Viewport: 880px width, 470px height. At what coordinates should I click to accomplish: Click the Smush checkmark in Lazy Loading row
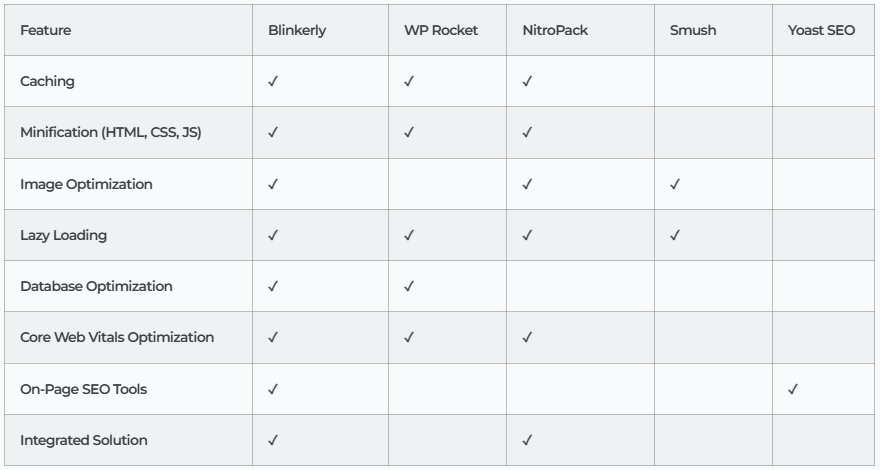[675, 236]
